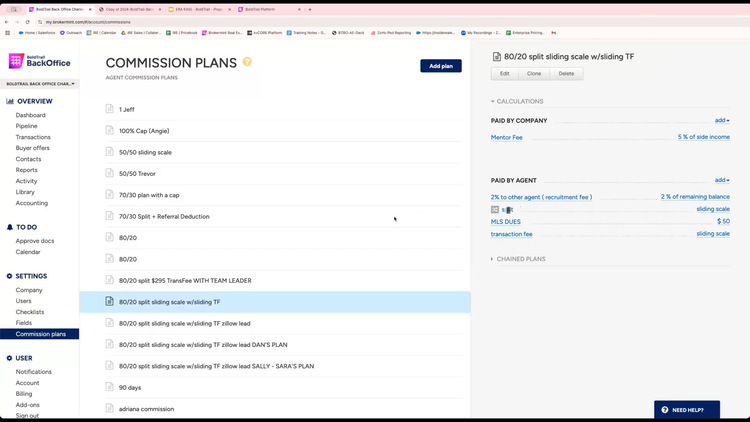Viewport: 750px width, 422px height.
Task: Open Notifications under User
Action: 33,372
